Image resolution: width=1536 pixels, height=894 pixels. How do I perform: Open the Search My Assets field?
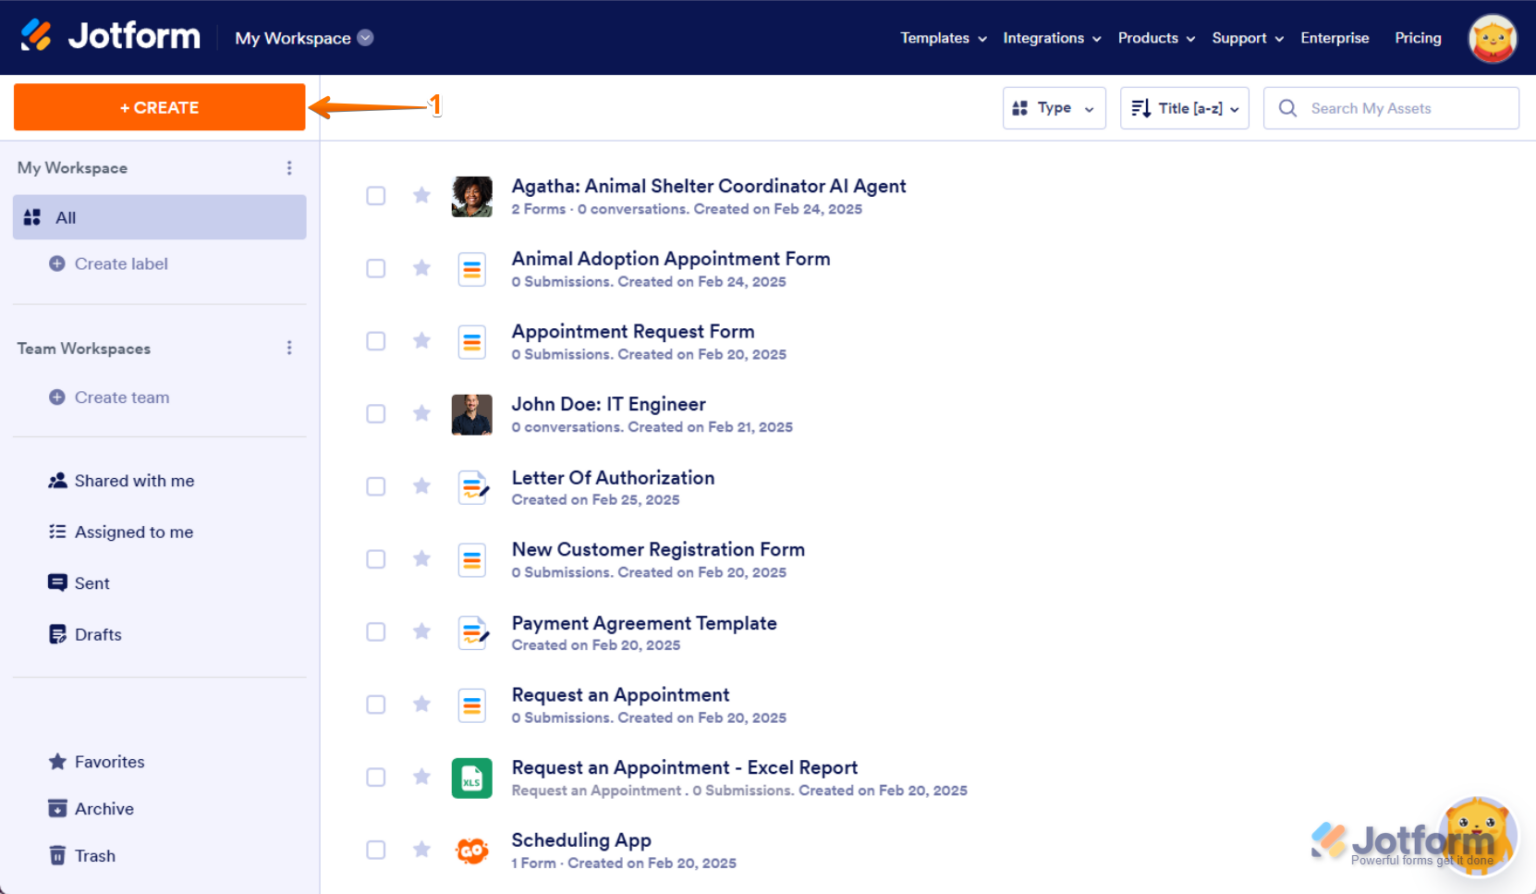pyautogui.click(x=1390, y=107)
